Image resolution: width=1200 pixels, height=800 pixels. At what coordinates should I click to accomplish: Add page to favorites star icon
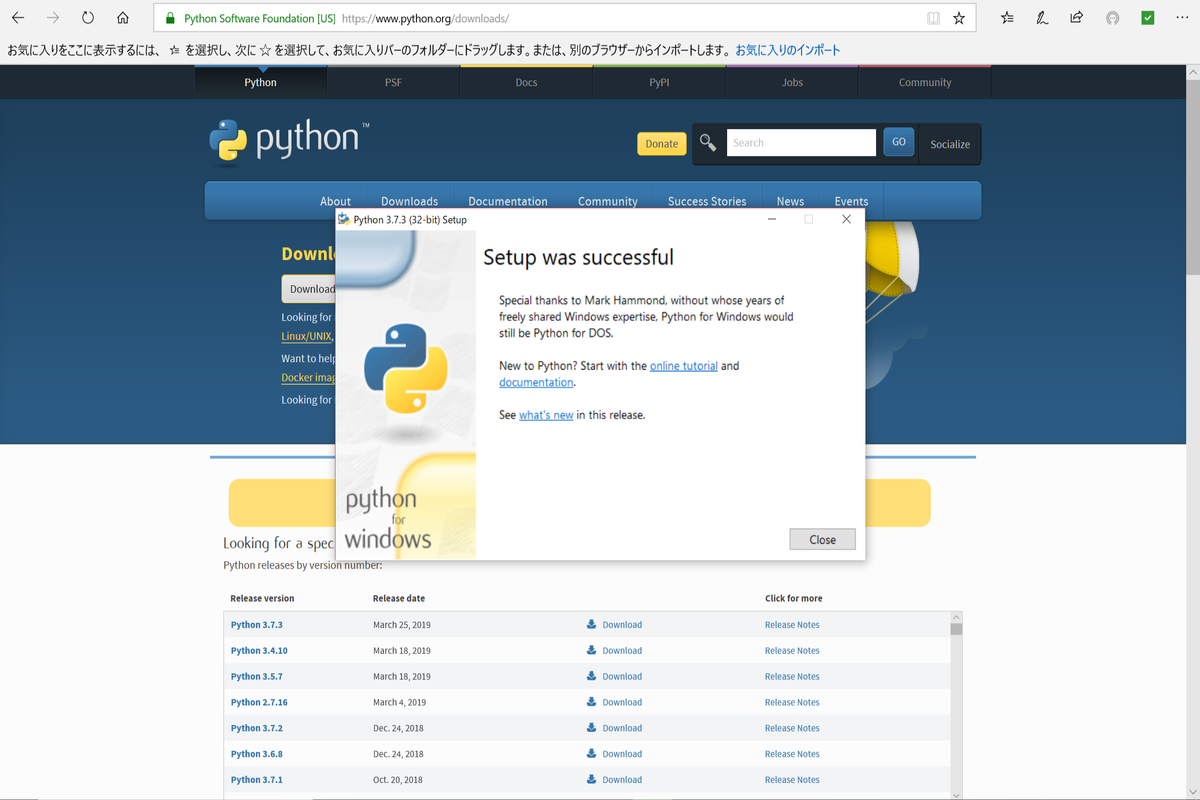(959, 18)
